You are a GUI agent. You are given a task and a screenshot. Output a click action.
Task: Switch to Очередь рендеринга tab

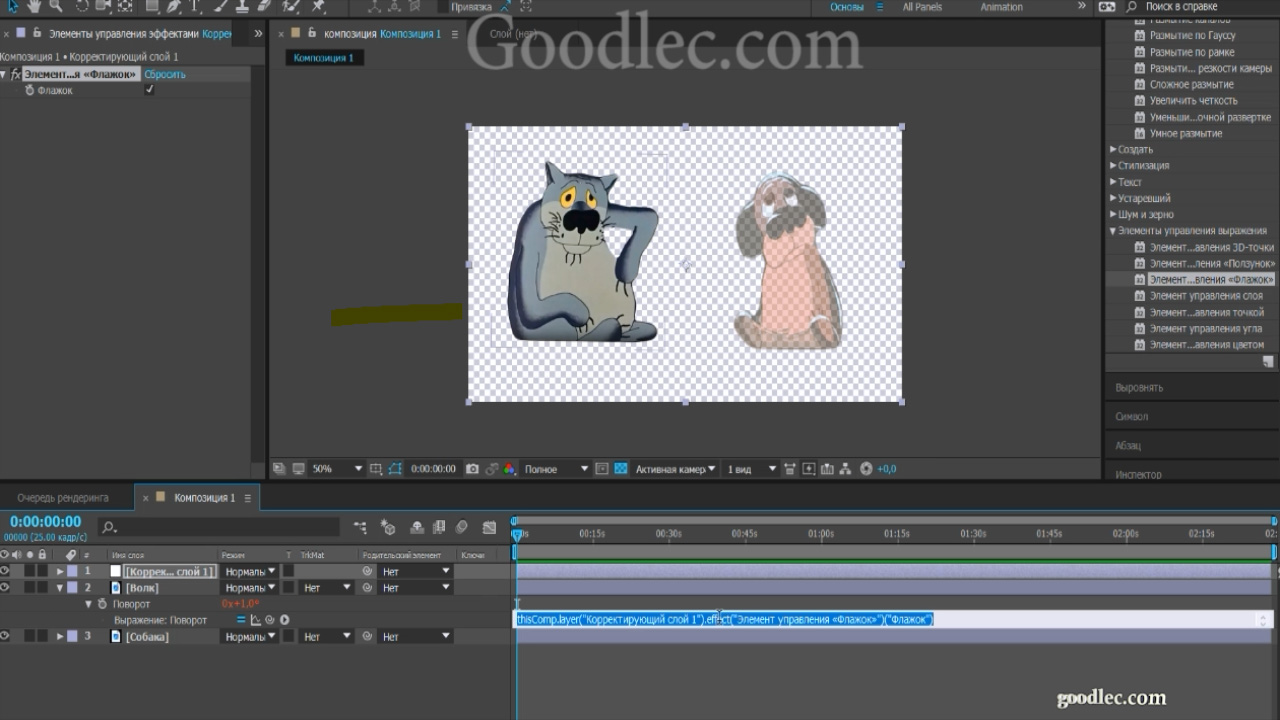(x=63, y=497)
